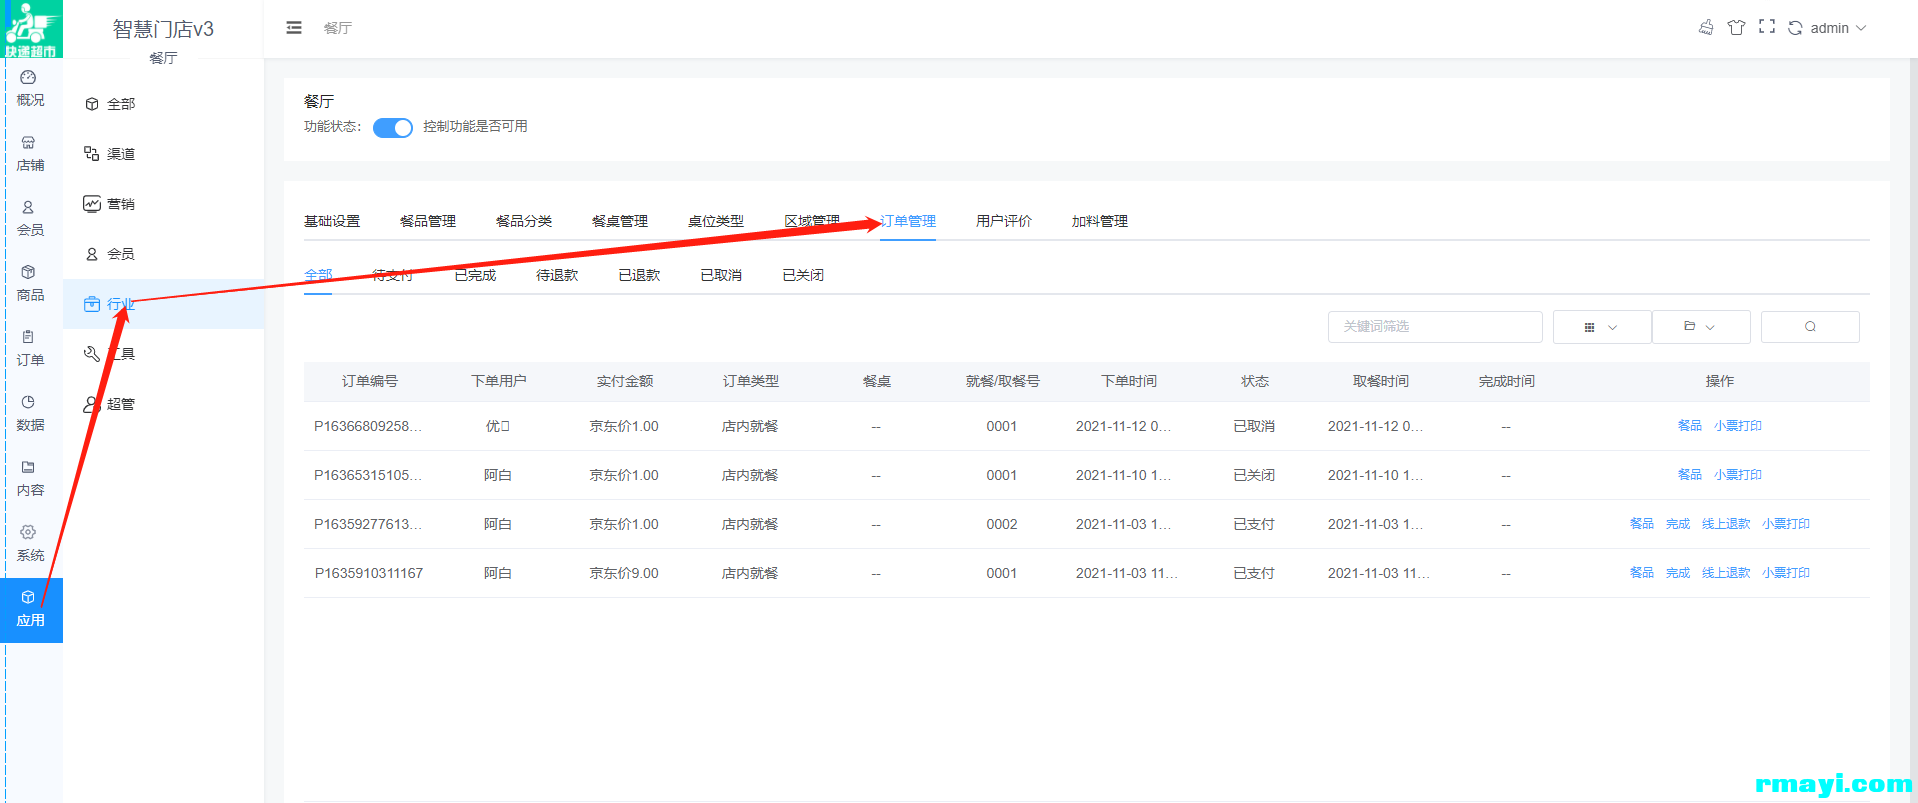Toggle the 功能状态 switch
This screenshot has width=1918, height=803.
coord(393,127)
